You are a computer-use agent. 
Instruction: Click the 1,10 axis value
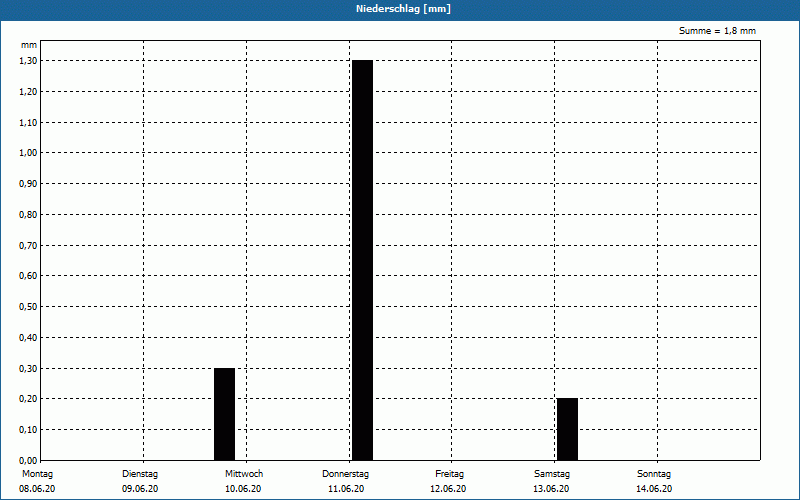point(28,122)
